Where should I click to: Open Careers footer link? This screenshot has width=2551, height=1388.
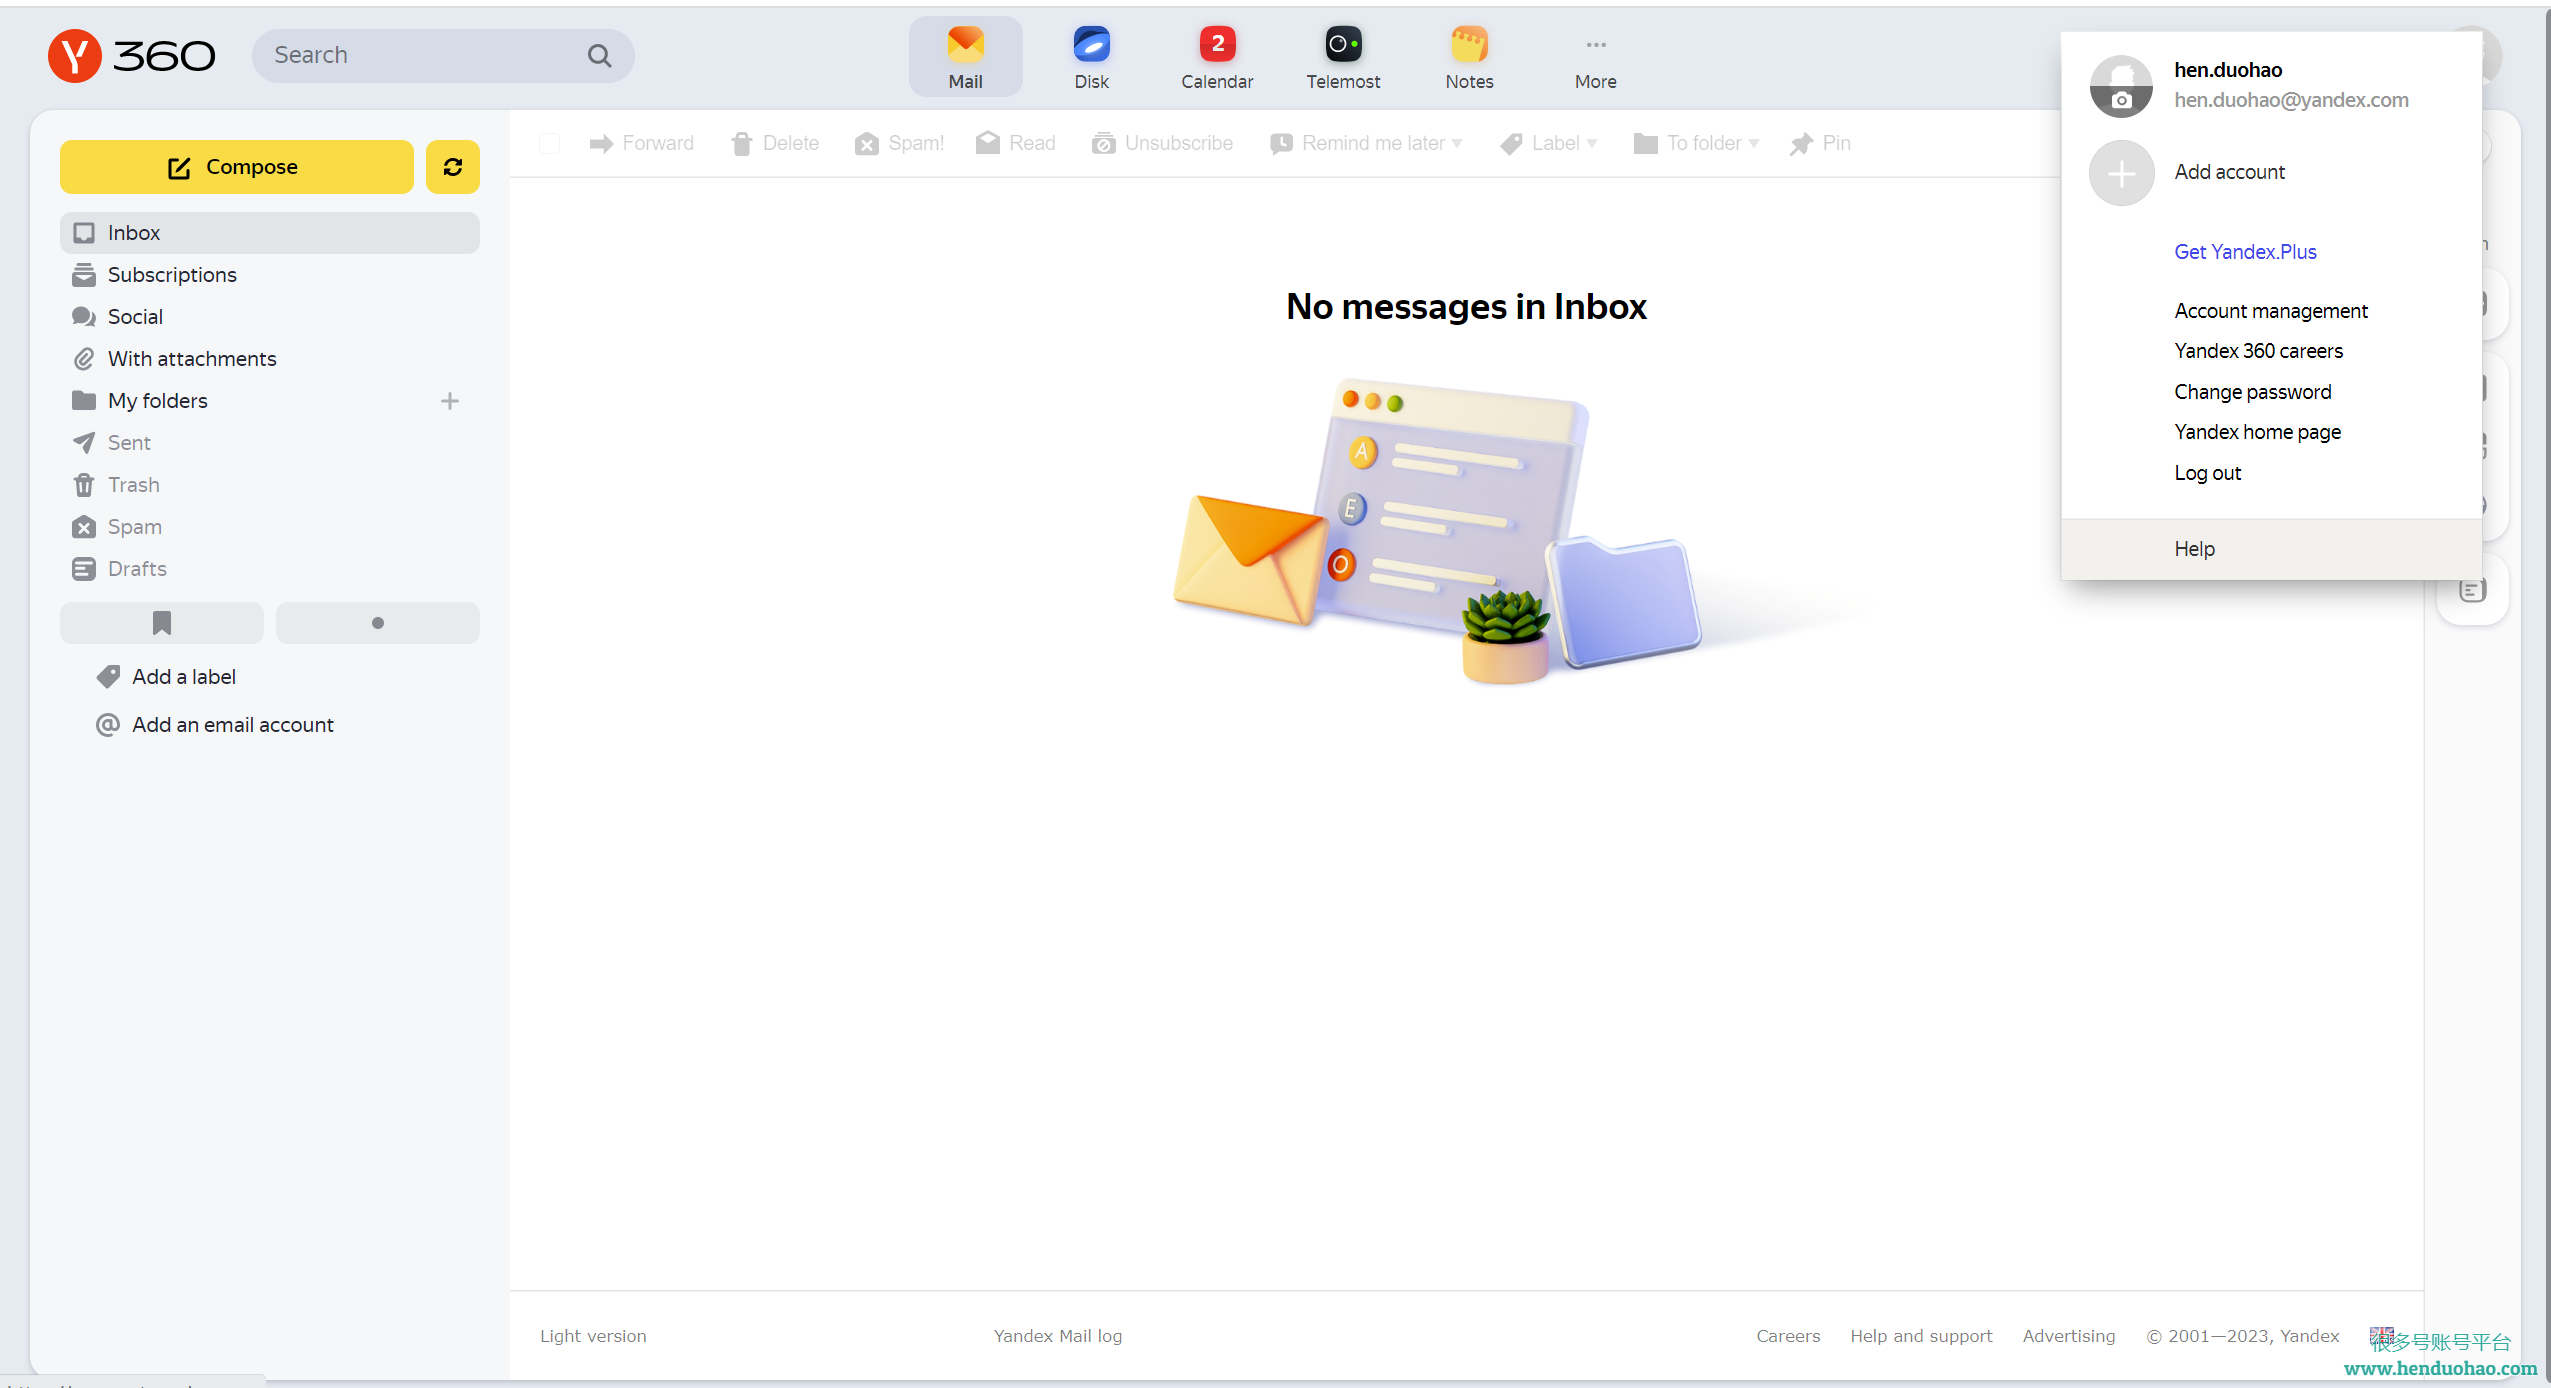1788,1336
